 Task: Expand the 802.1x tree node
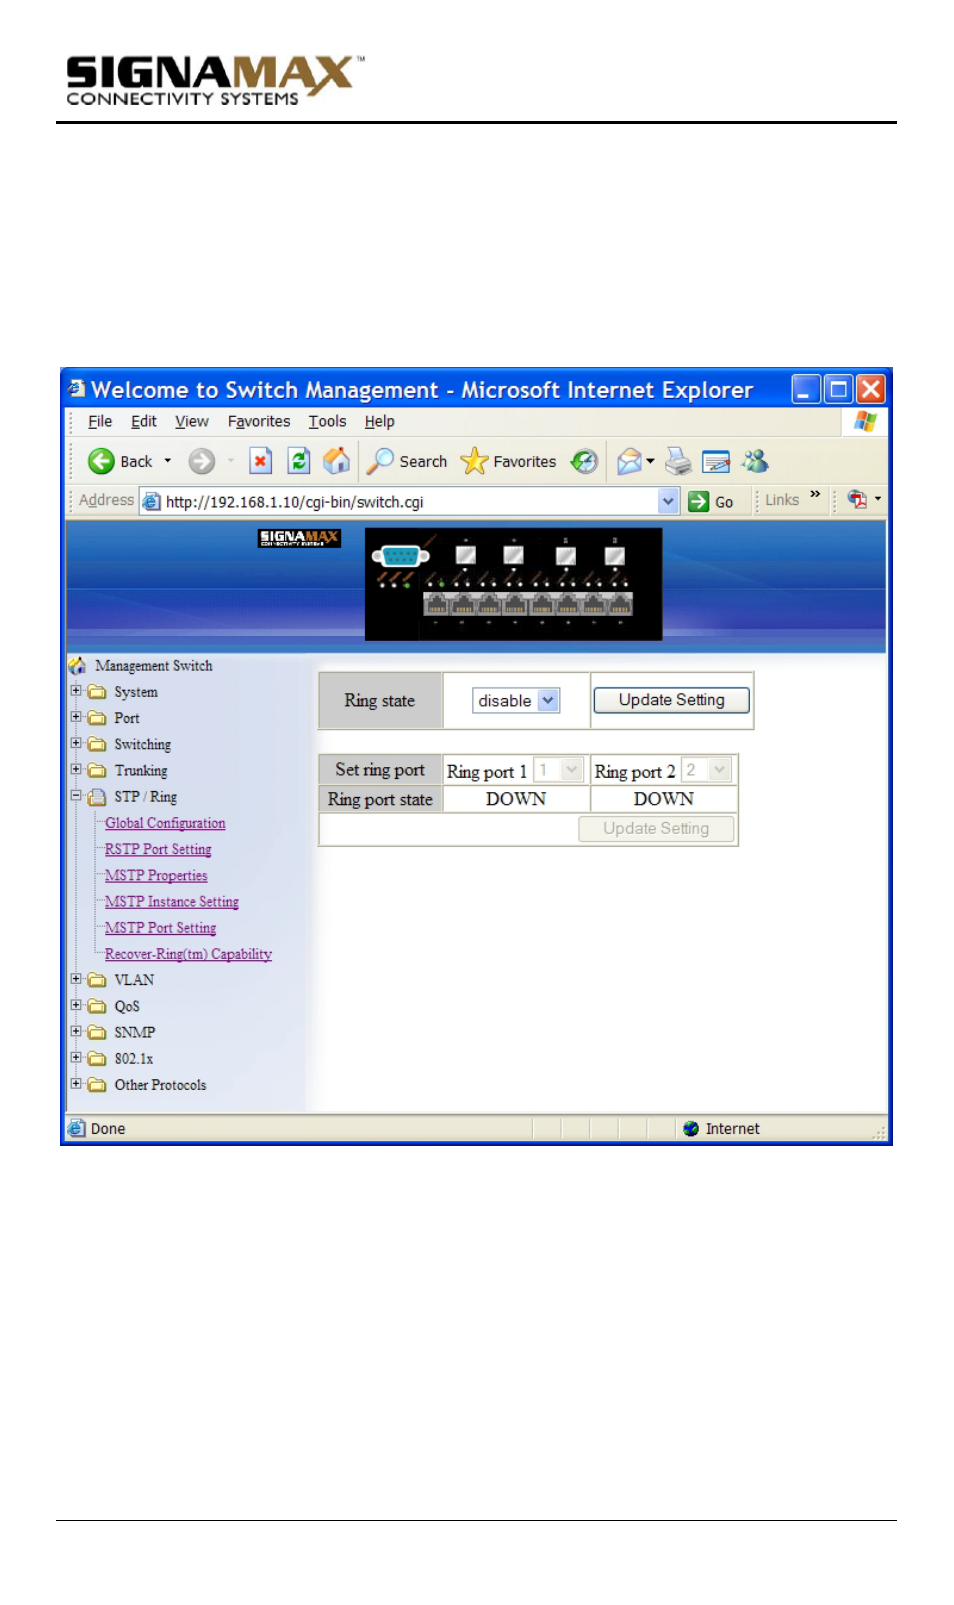(76, 1057)
